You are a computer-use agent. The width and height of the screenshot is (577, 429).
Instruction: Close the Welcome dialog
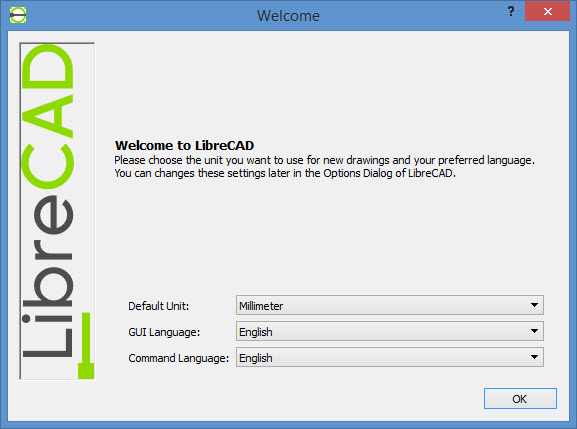click(x=547, y=11)
